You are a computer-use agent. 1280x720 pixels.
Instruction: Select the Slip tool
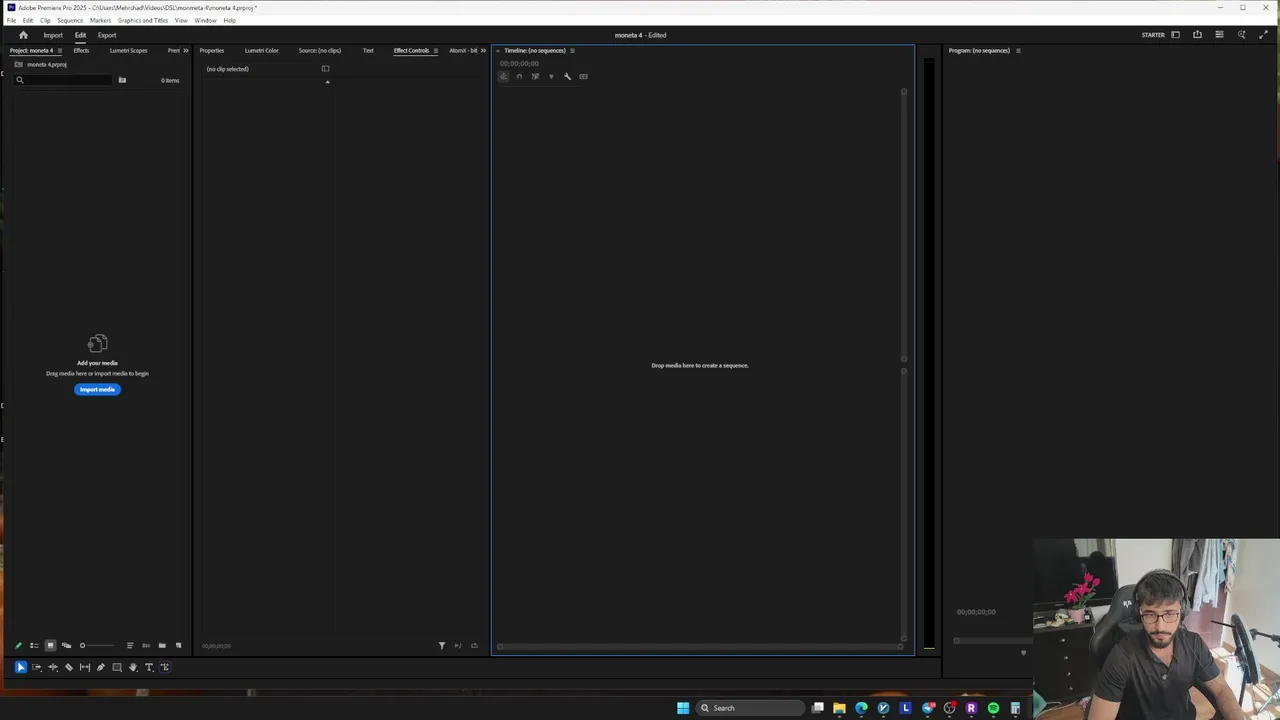[x=85, y=667]
